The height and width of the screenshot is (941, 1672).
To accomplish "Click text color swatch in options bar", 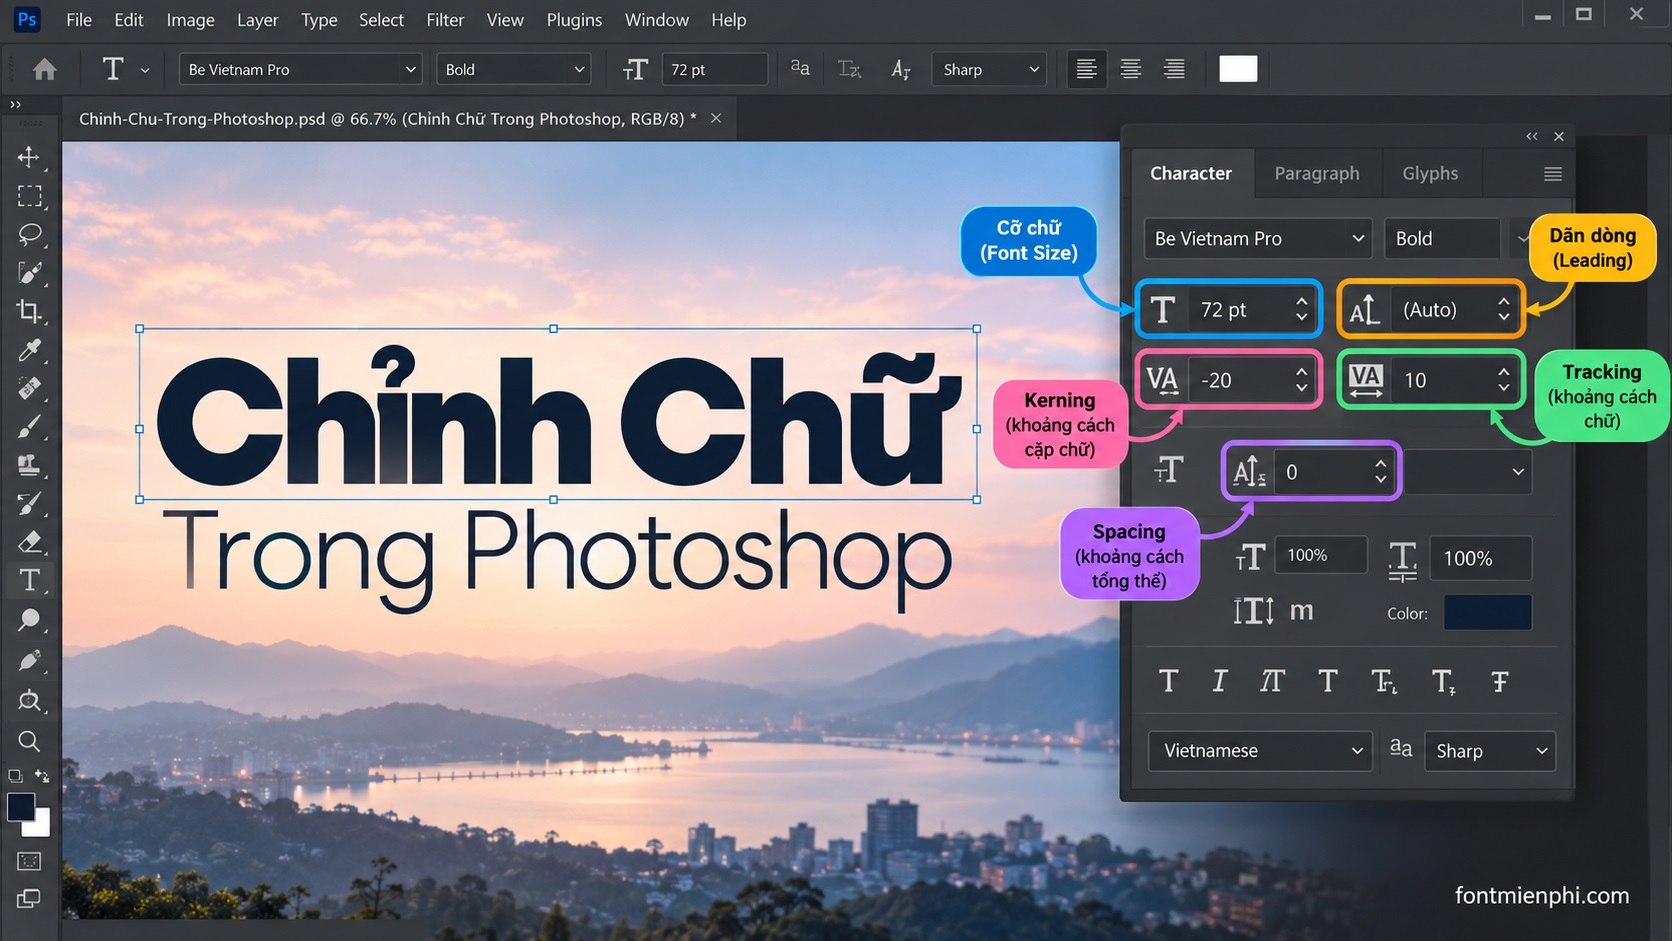I will (1238, 69).
